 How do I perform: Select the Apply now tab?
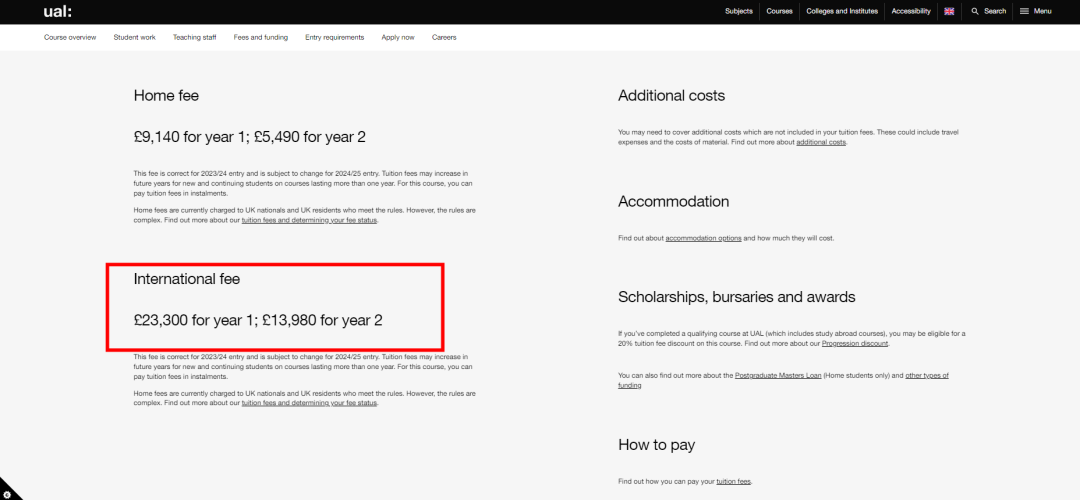coord(398,37)
